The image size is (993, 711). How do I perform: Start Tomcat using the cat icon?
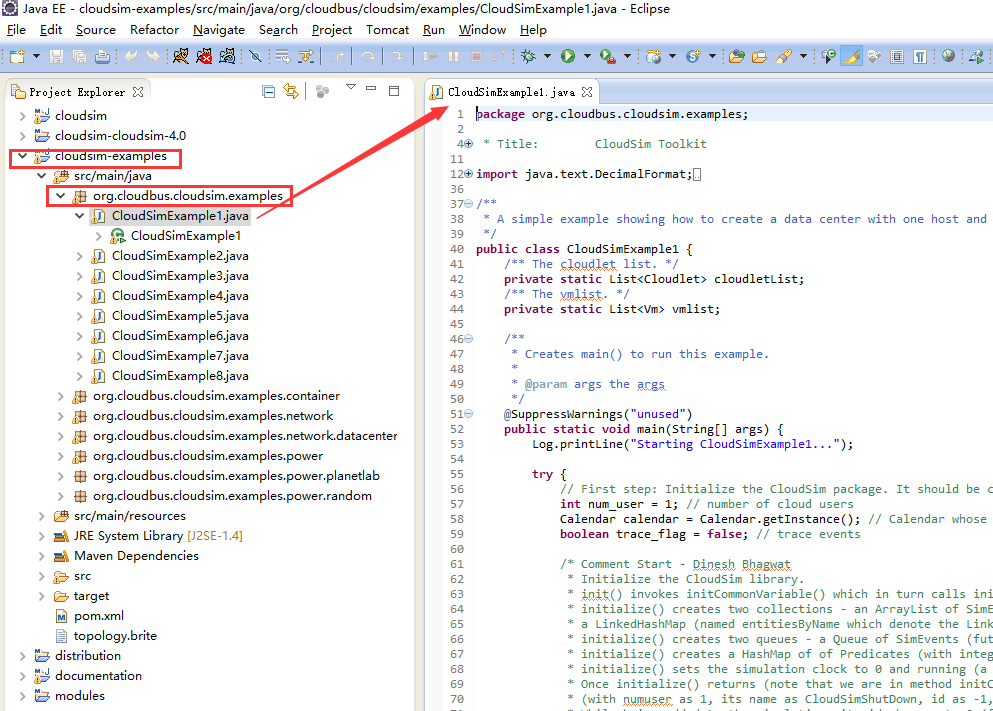pyautogui.click(x=180, y=56)
